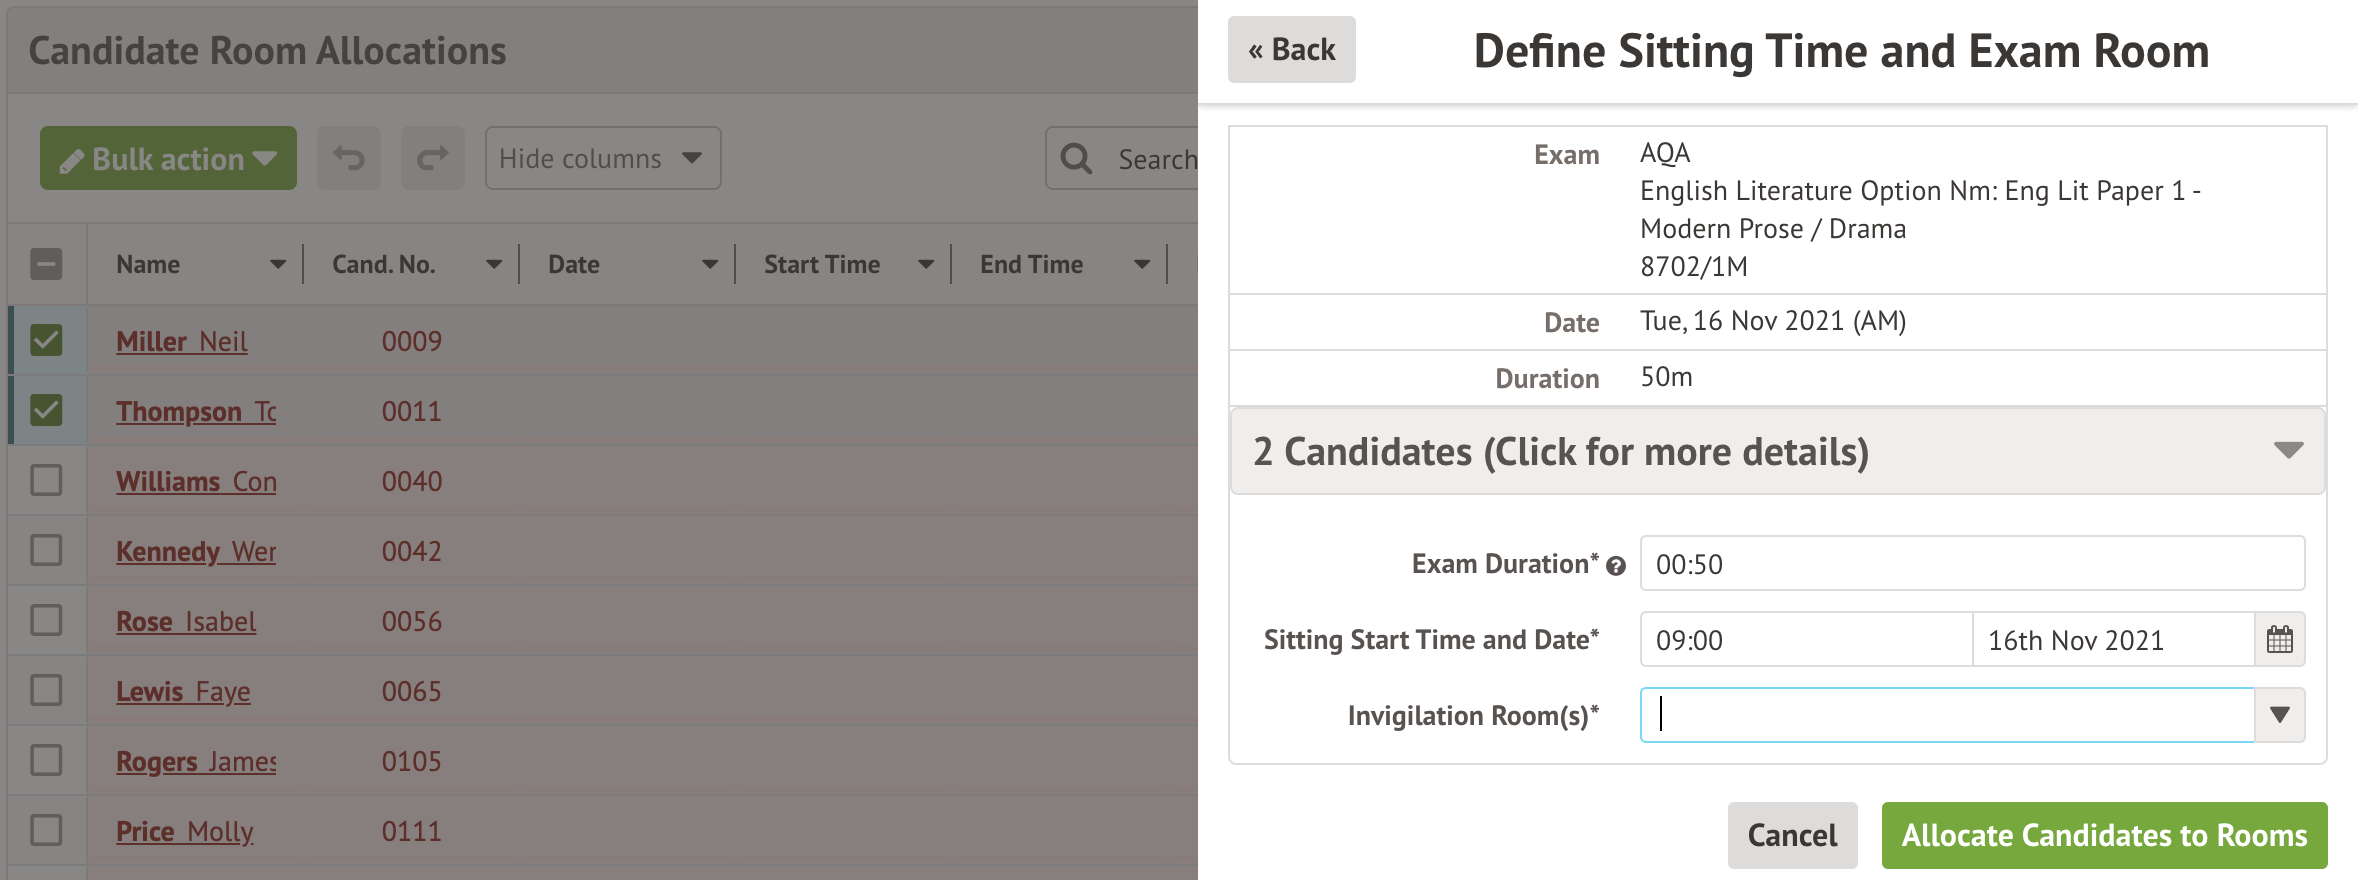Screen dimensions: 2358x880
Task: Open the Cand. No. column header menu
Action: click(x=494, y=265)
